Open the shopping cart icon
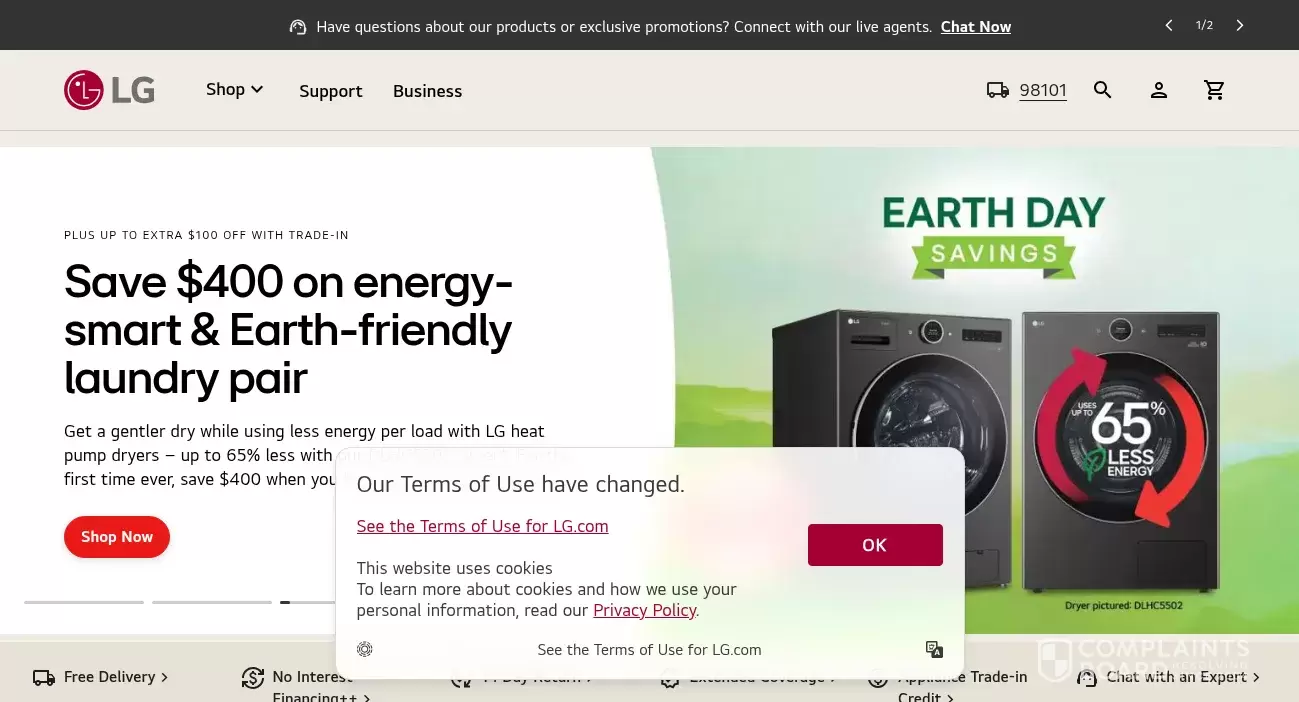This screenshot has height=702, width=1299. coord(1215,90)
